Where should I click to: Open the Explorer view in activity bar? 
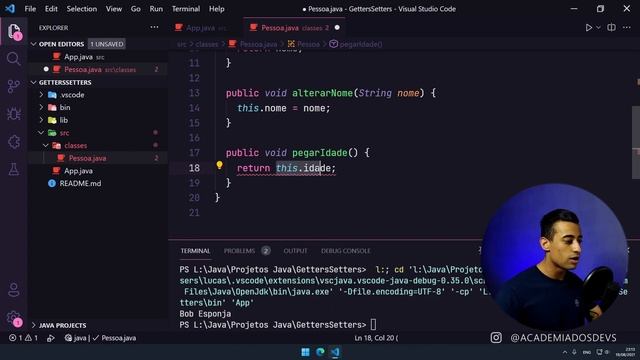[13, 31]
